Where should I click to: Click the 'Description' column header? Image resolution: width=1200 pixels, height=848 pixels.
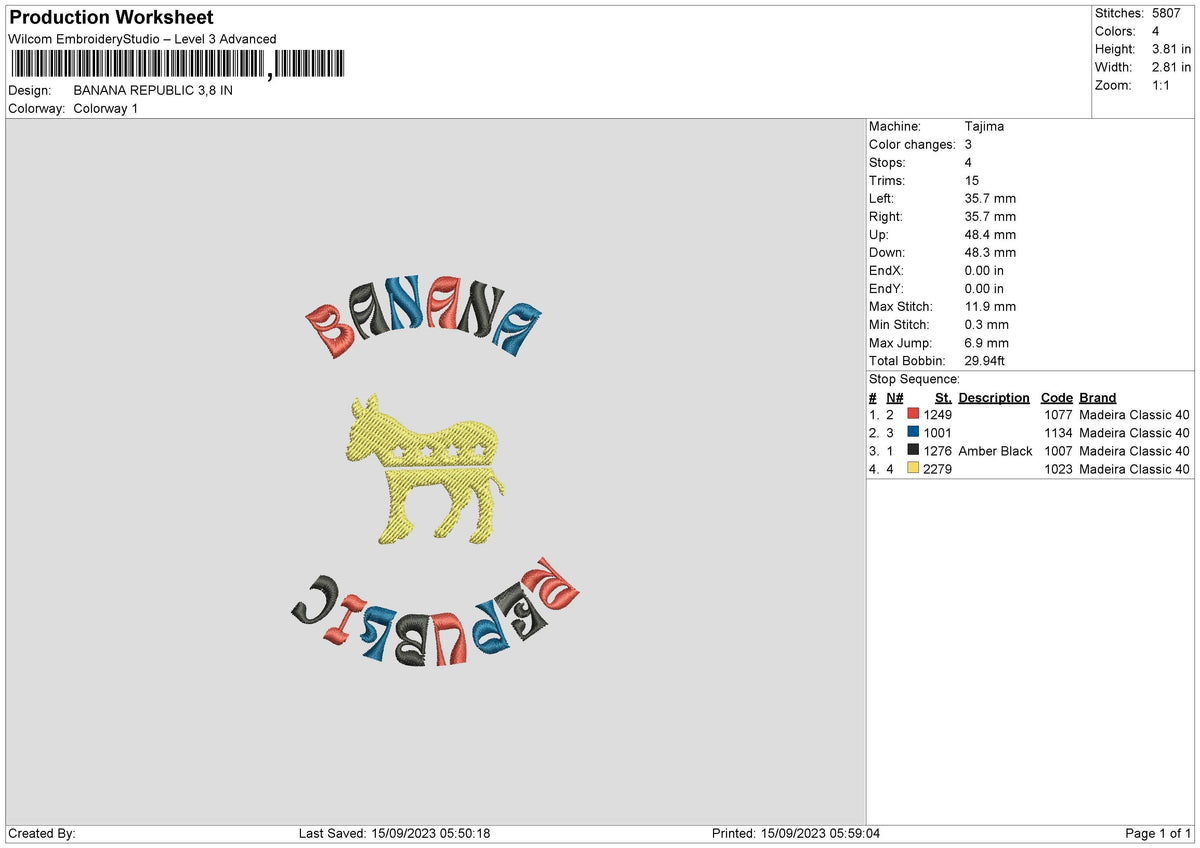pos(994,397)
